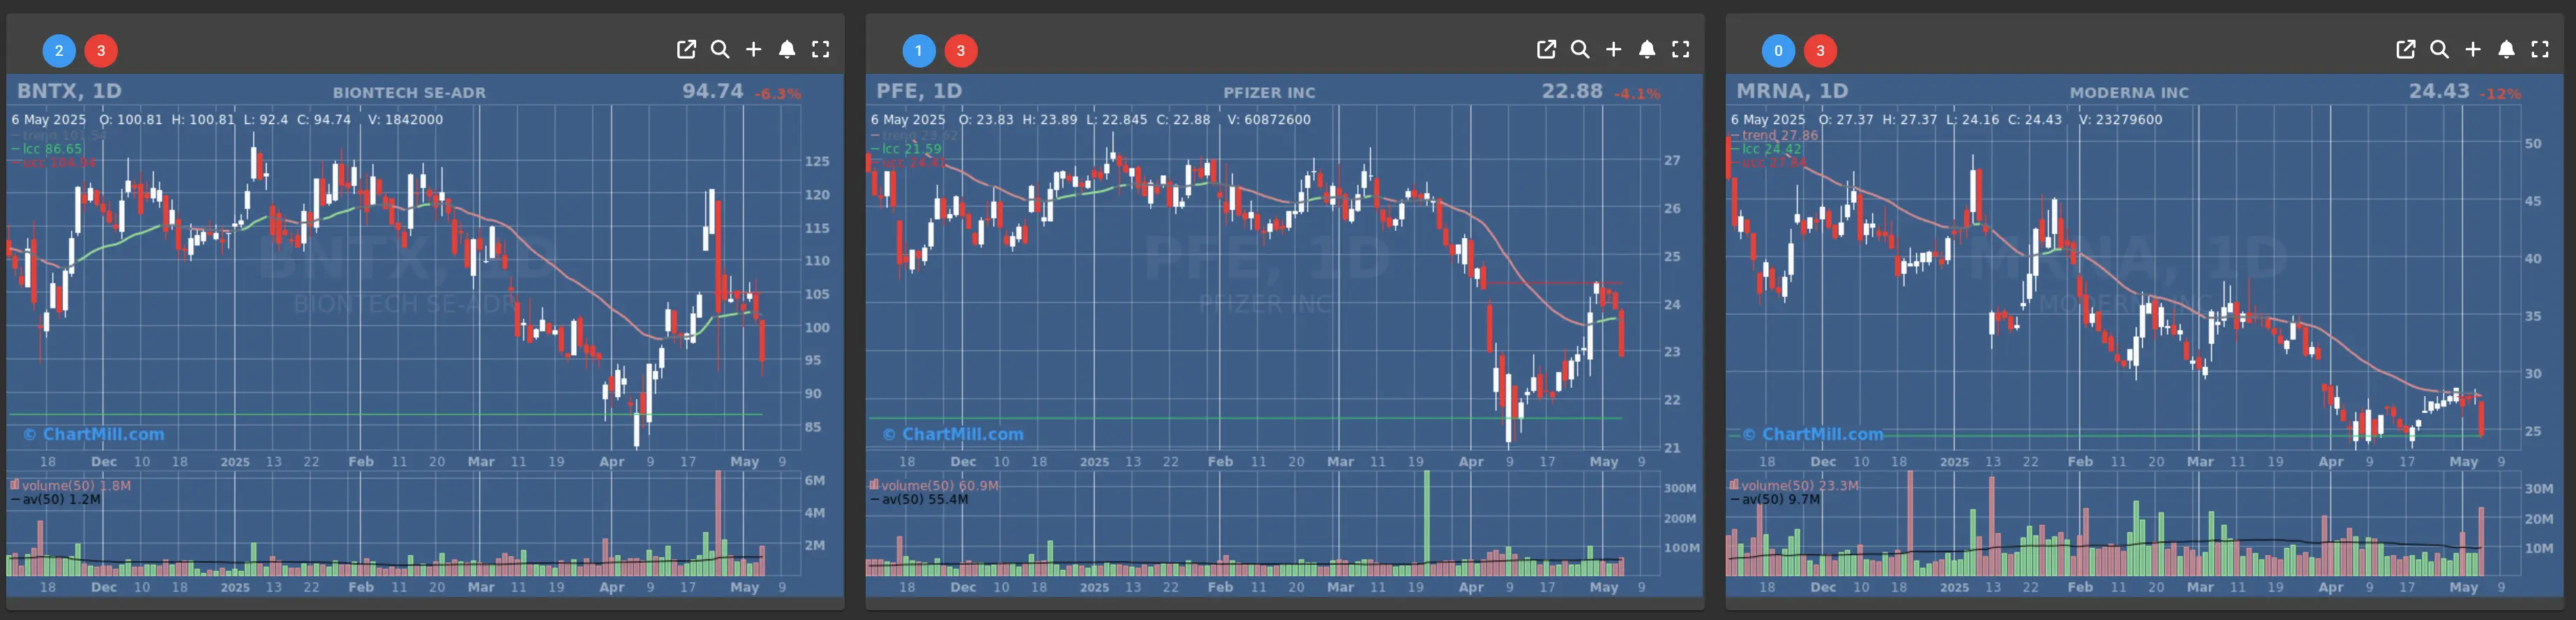Set an alert bell for BNTX
Screen dimensions: 2576x620
click(787, 49)
